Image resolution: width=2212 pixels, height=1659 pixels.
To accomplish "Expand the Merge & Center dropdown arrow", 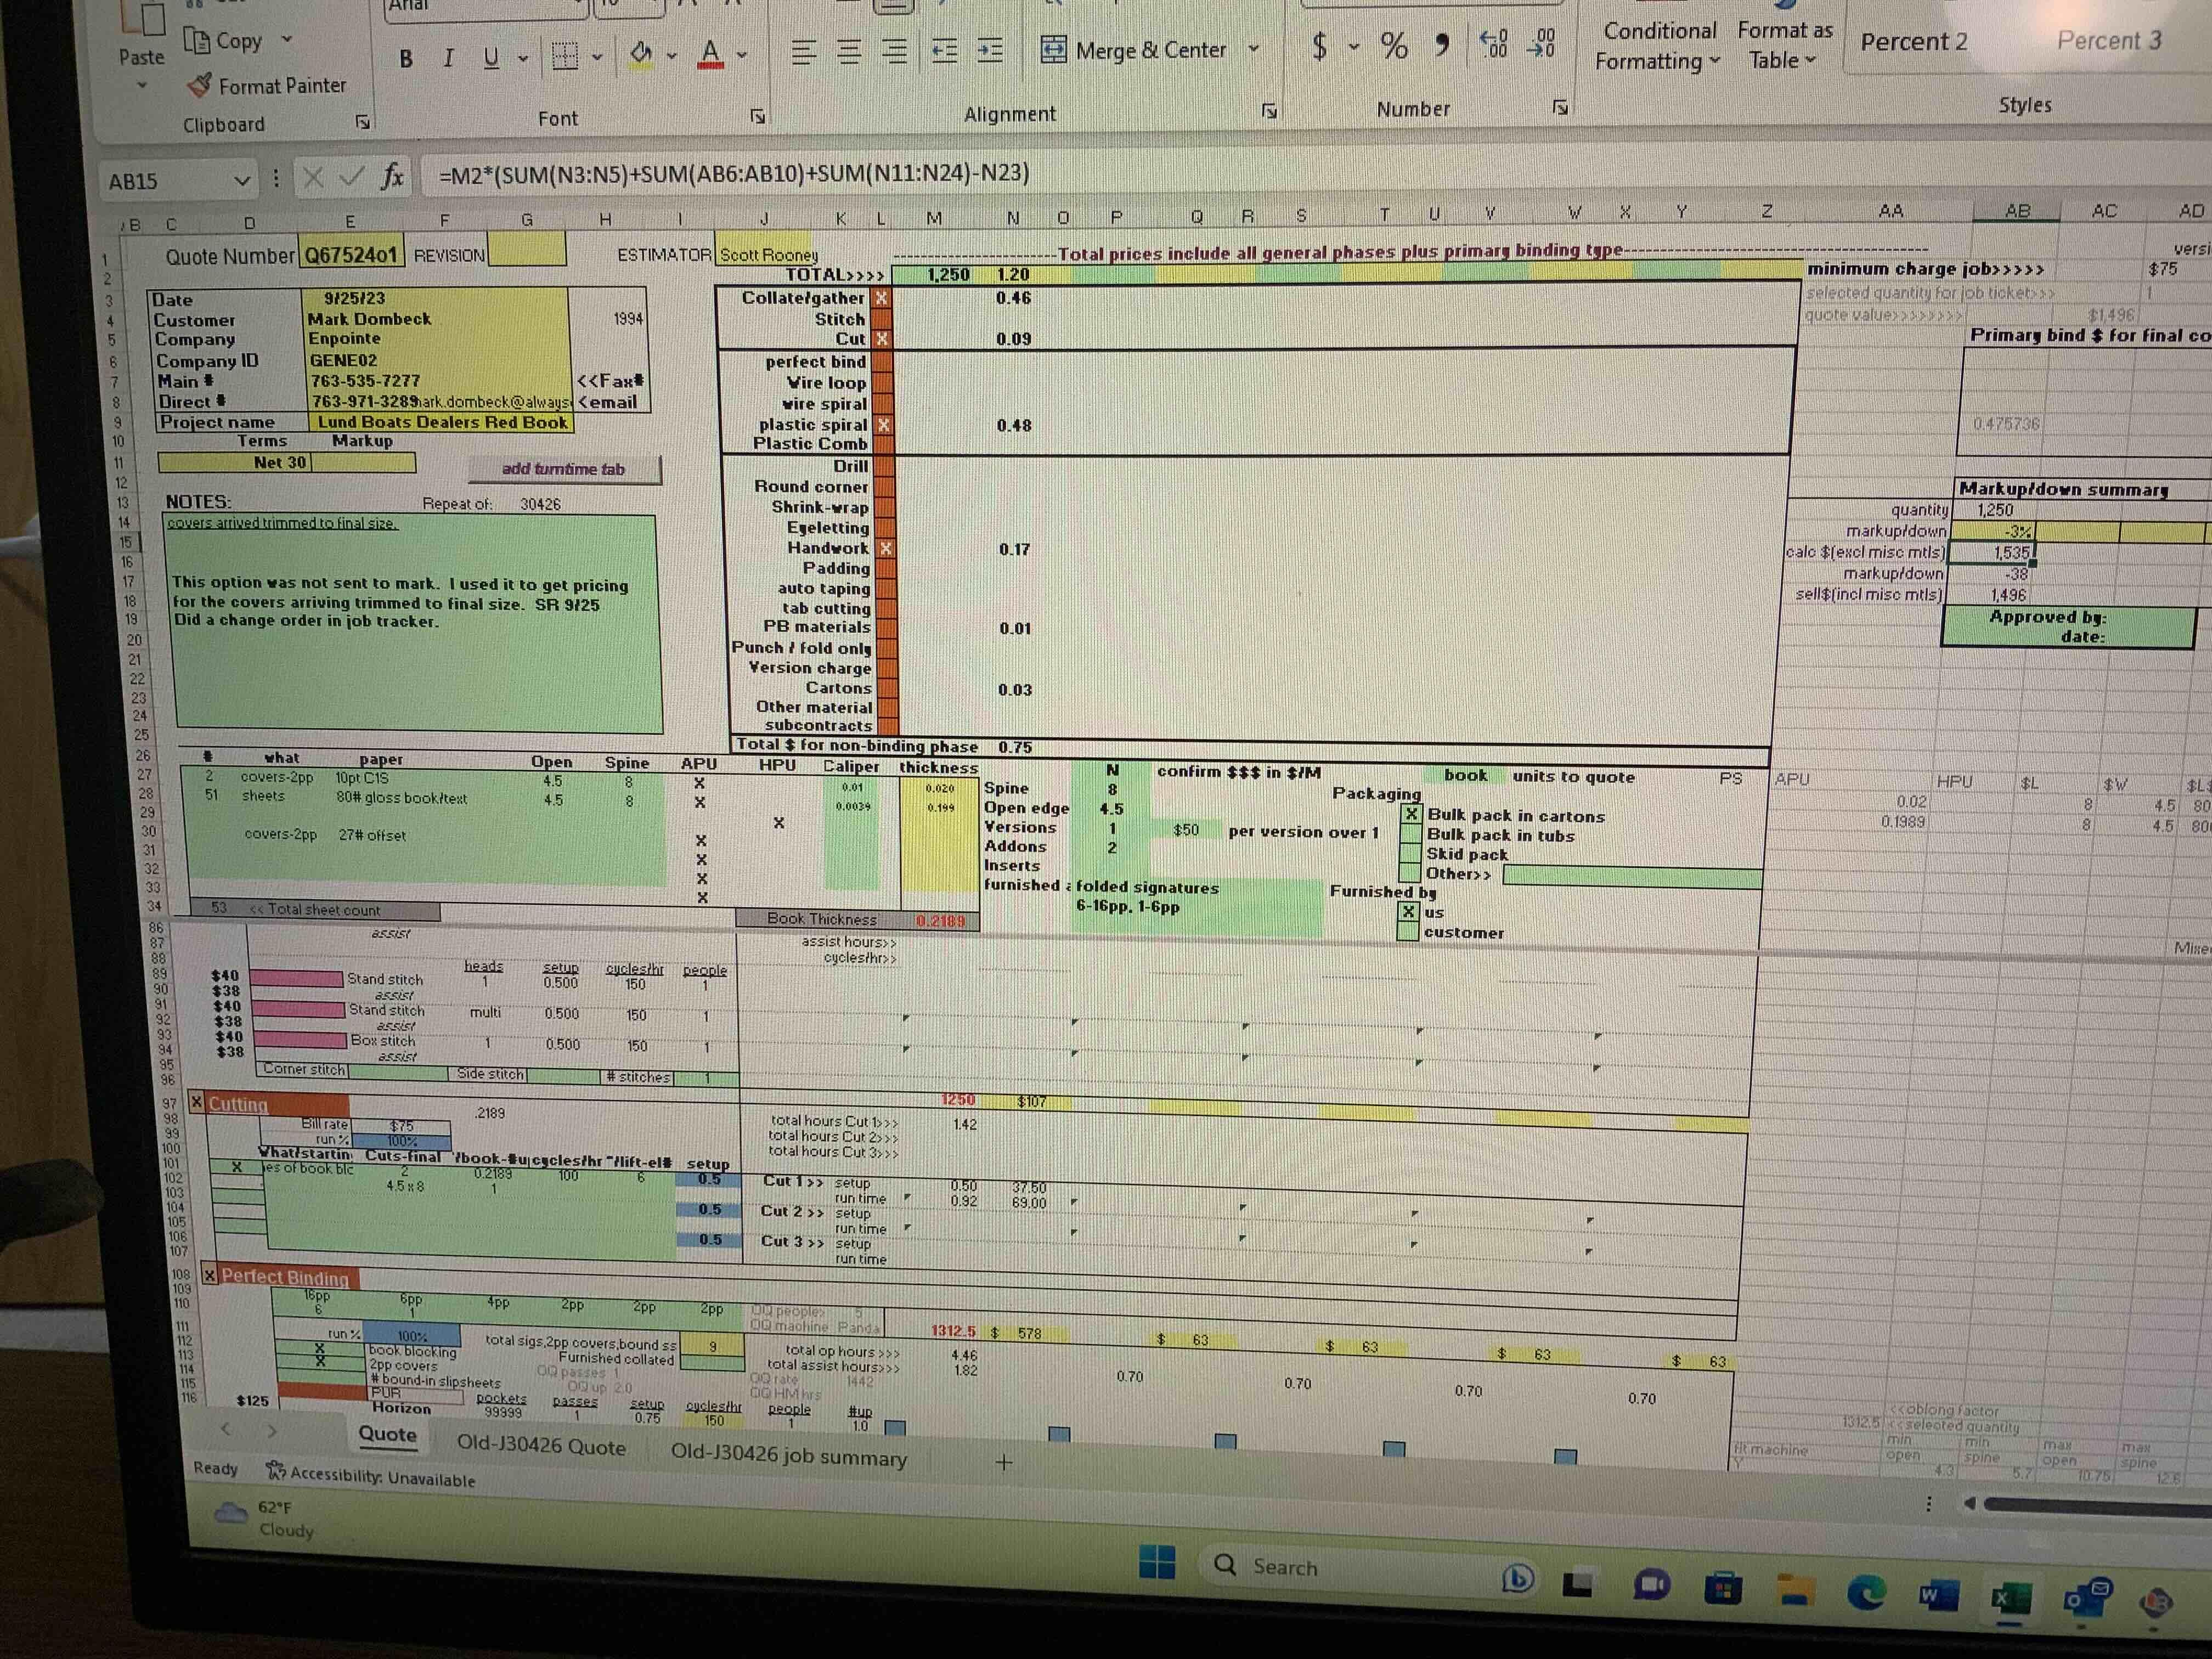I will point(1254,49).
